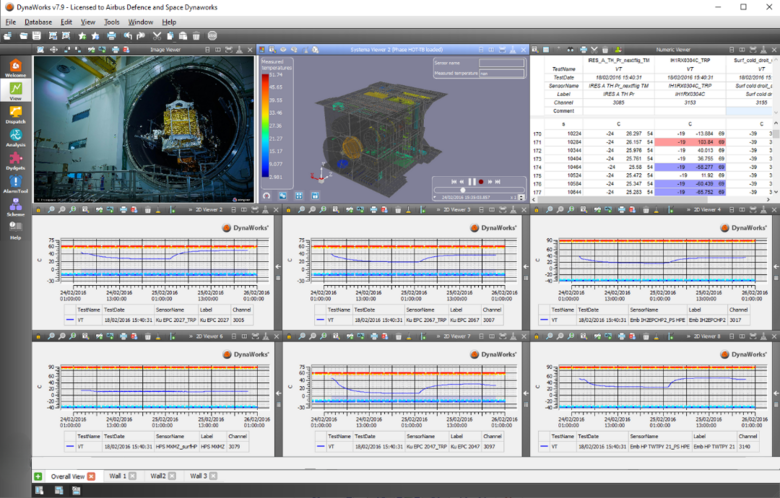Skip to start in Systema Viewer playback
Image resolution: width=780 pixels, height=498 pixels.
pyautogui.click(x=454, y=182)
